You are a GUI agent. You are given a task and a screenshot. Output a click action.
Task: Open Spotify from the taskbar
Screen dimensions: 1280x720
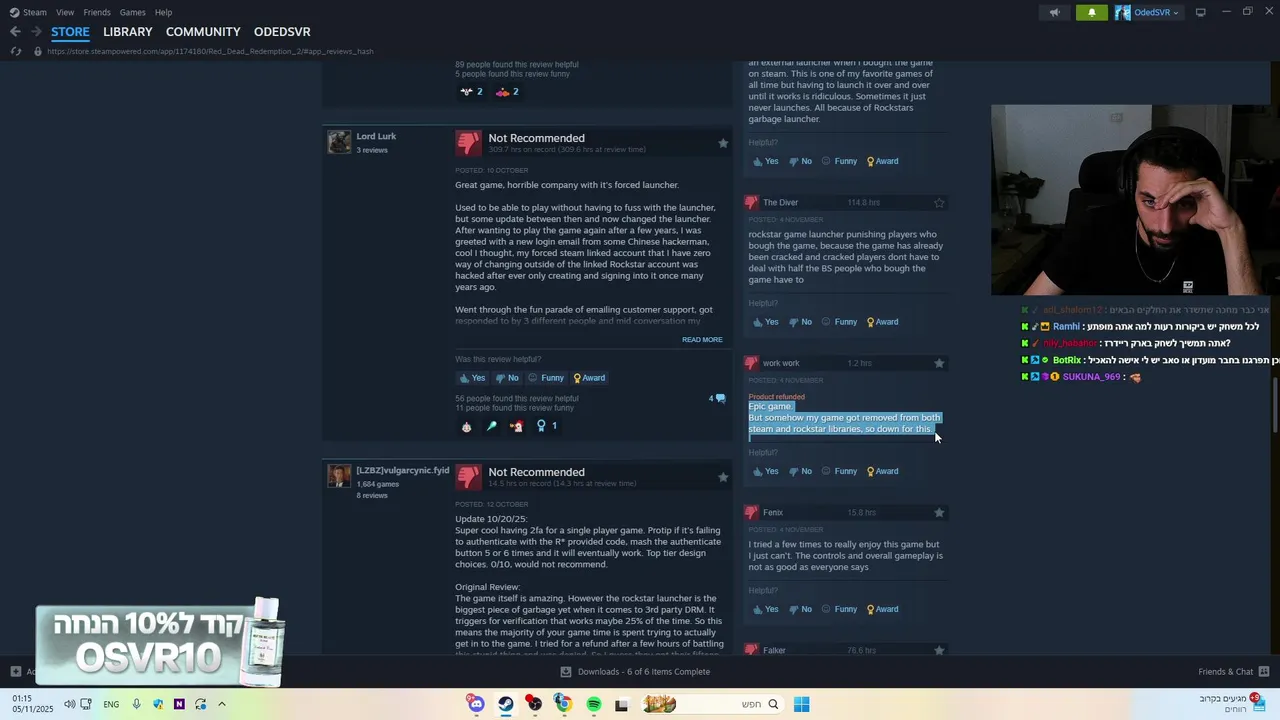point(593,704)
